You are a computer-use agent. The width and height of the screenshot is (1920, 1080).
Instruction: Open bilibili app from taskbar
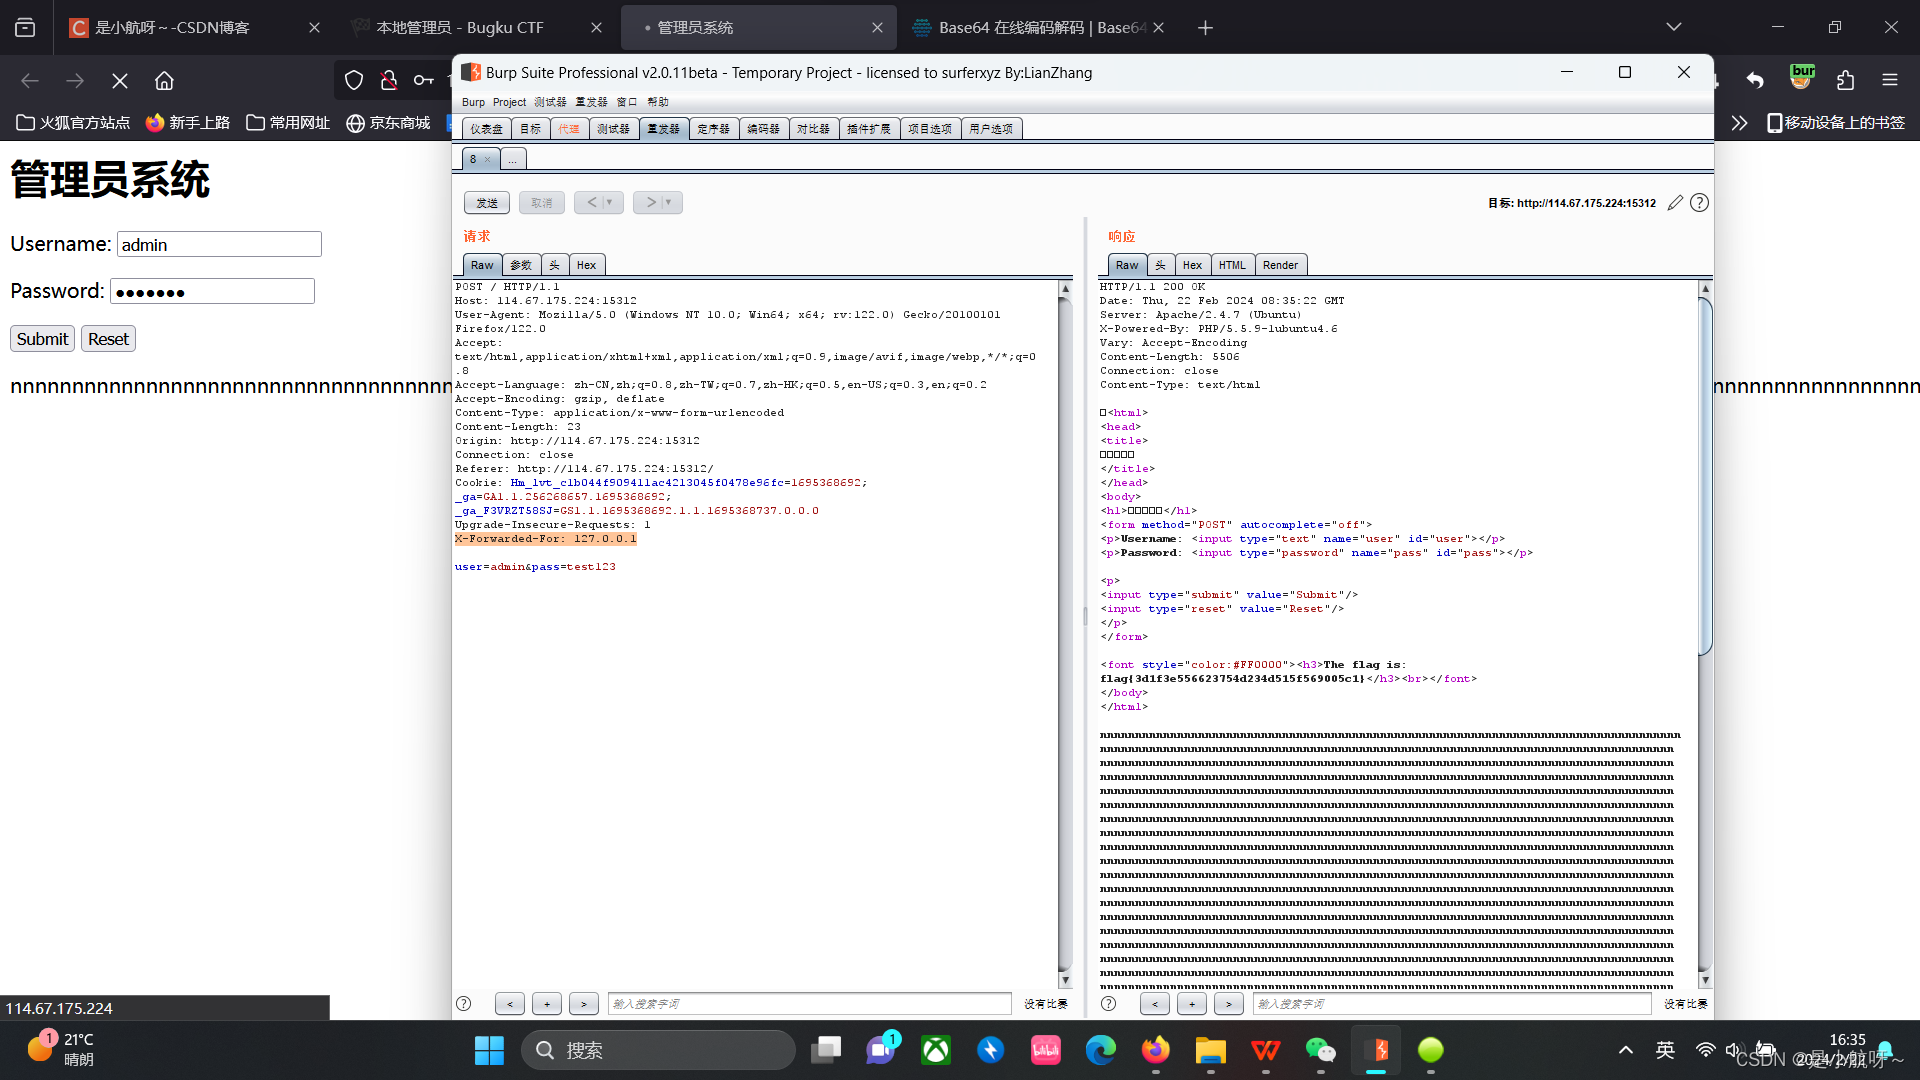pyautogui.click(x=1046, y=1050)
